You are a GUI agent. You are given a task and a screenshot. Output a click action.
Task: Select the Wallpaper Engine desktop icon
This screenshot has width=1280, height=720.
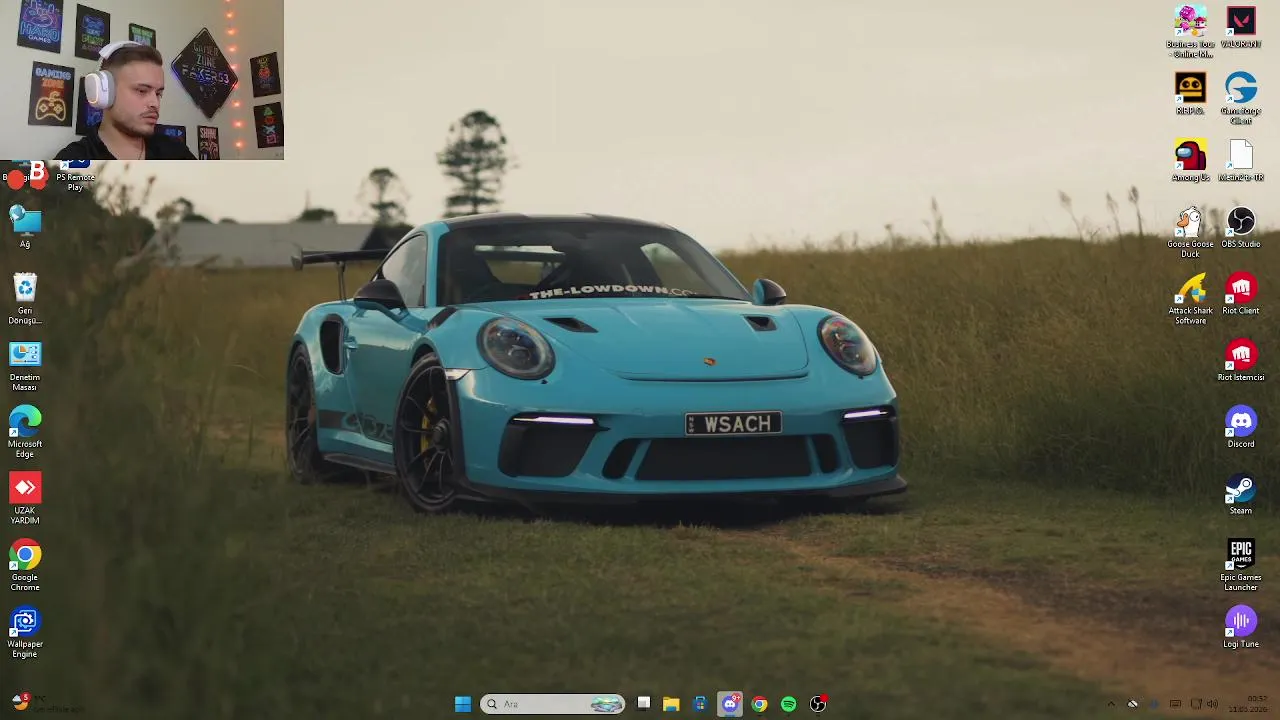click(25, 632)
